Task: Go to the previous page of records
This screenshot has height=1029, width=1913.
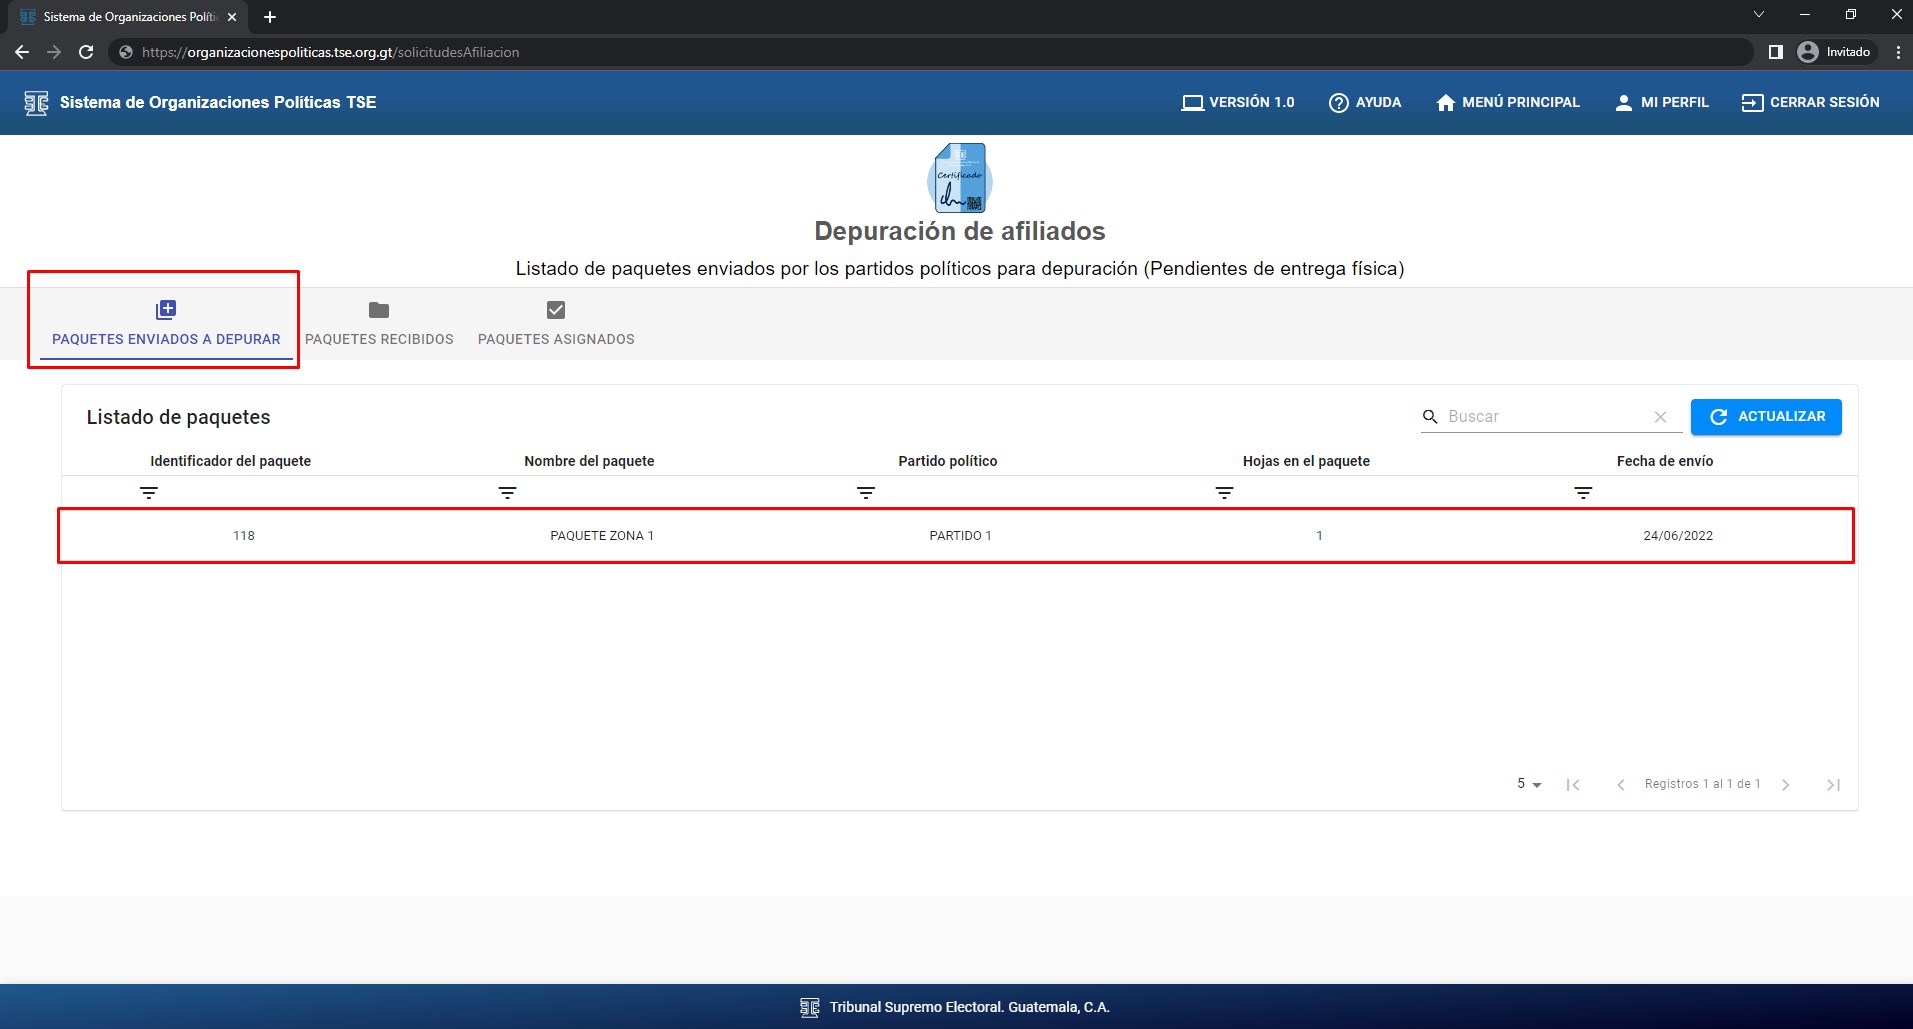Action: (x=1620, y=785)
